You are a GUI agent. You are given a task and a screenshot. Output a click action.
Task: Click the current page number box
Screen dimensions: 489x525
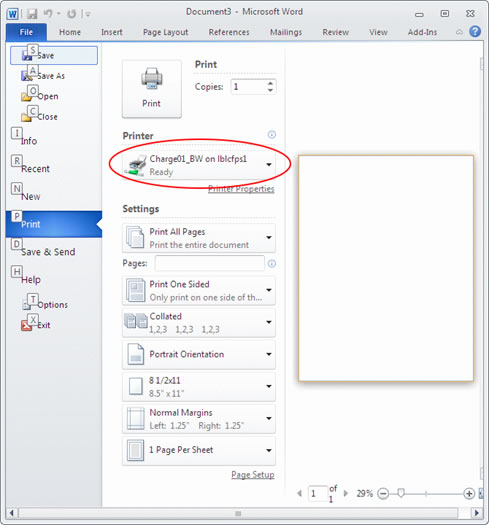pyautogui.click(x=317, y=494)
